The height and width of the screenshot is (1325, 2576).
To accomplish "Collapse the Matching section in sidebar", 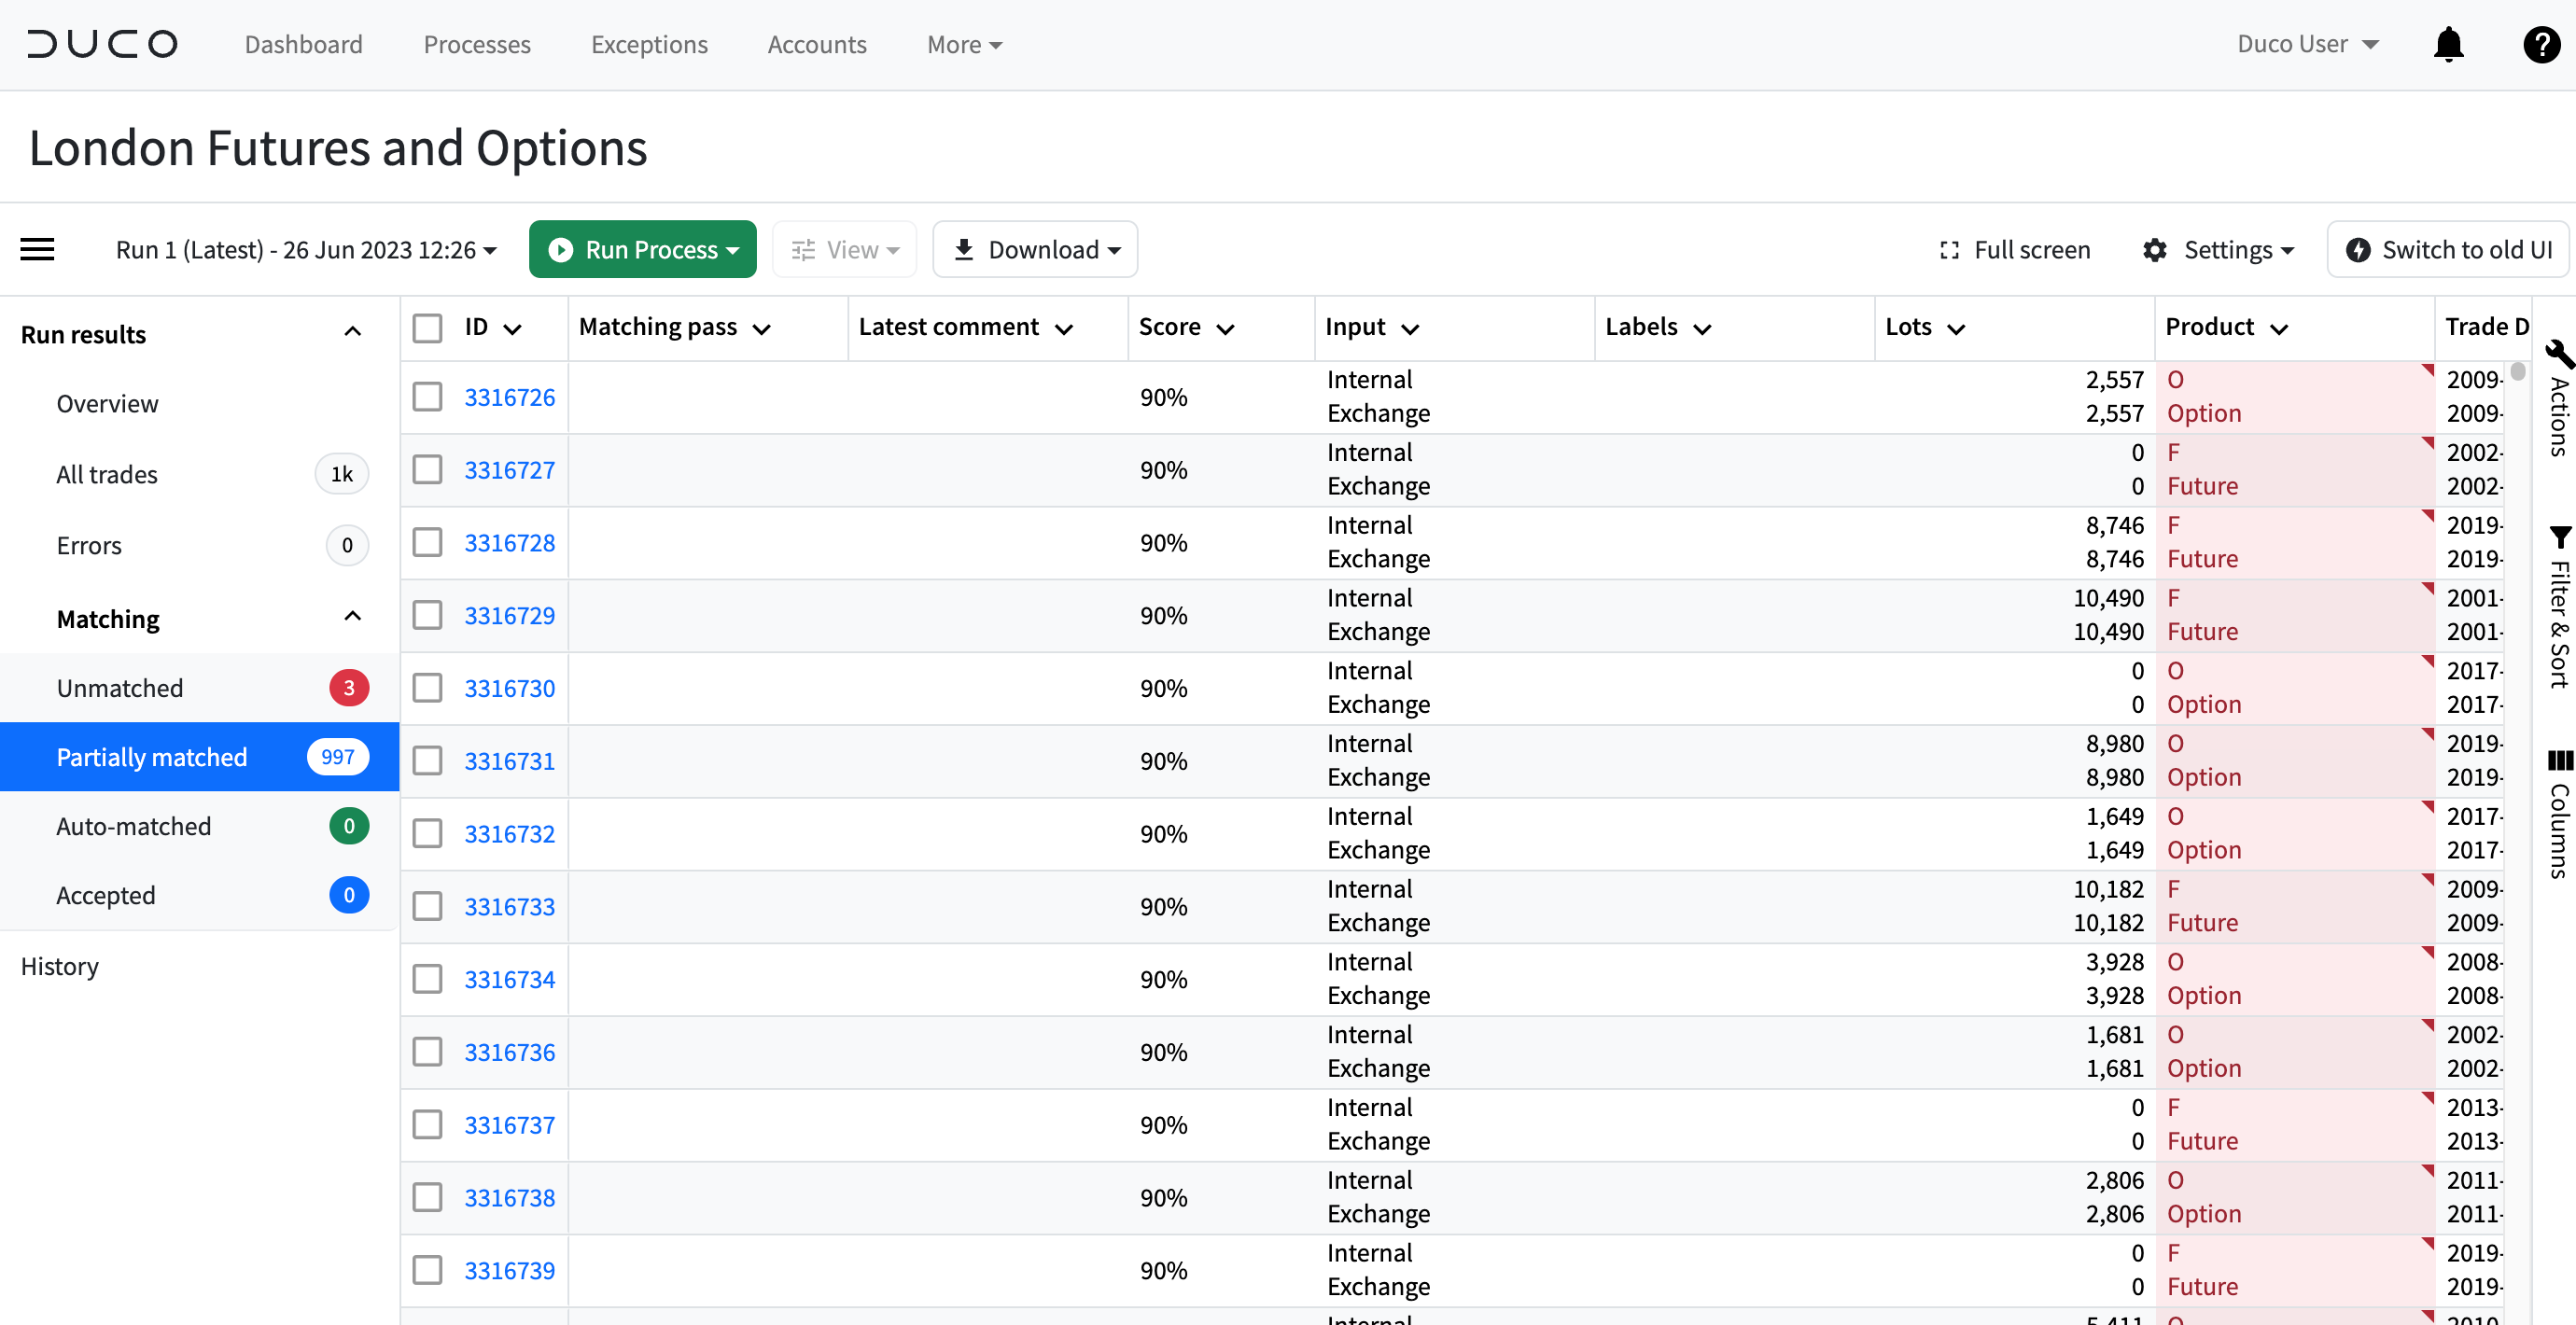I will pos(351,617).
